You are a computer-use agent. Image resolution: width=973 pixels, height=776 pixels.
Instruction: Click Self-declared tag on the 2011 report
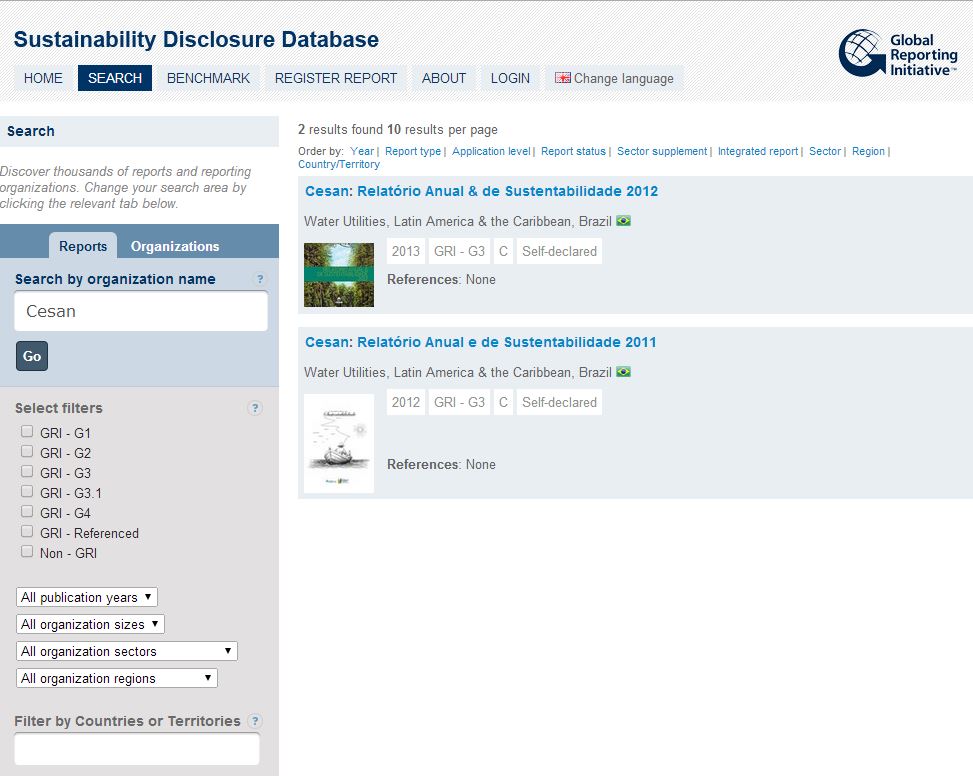coord(559,402)
